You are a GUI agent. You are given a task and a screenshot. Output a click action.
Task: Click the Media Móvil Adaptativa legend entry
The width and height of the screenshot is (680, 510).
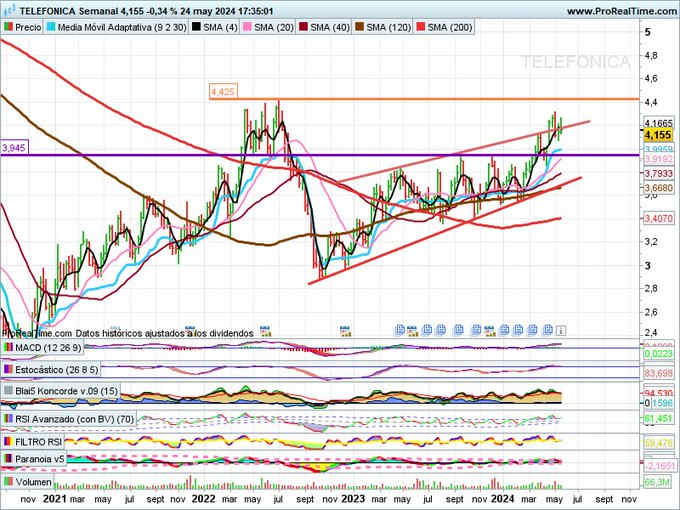click(117, 27)
